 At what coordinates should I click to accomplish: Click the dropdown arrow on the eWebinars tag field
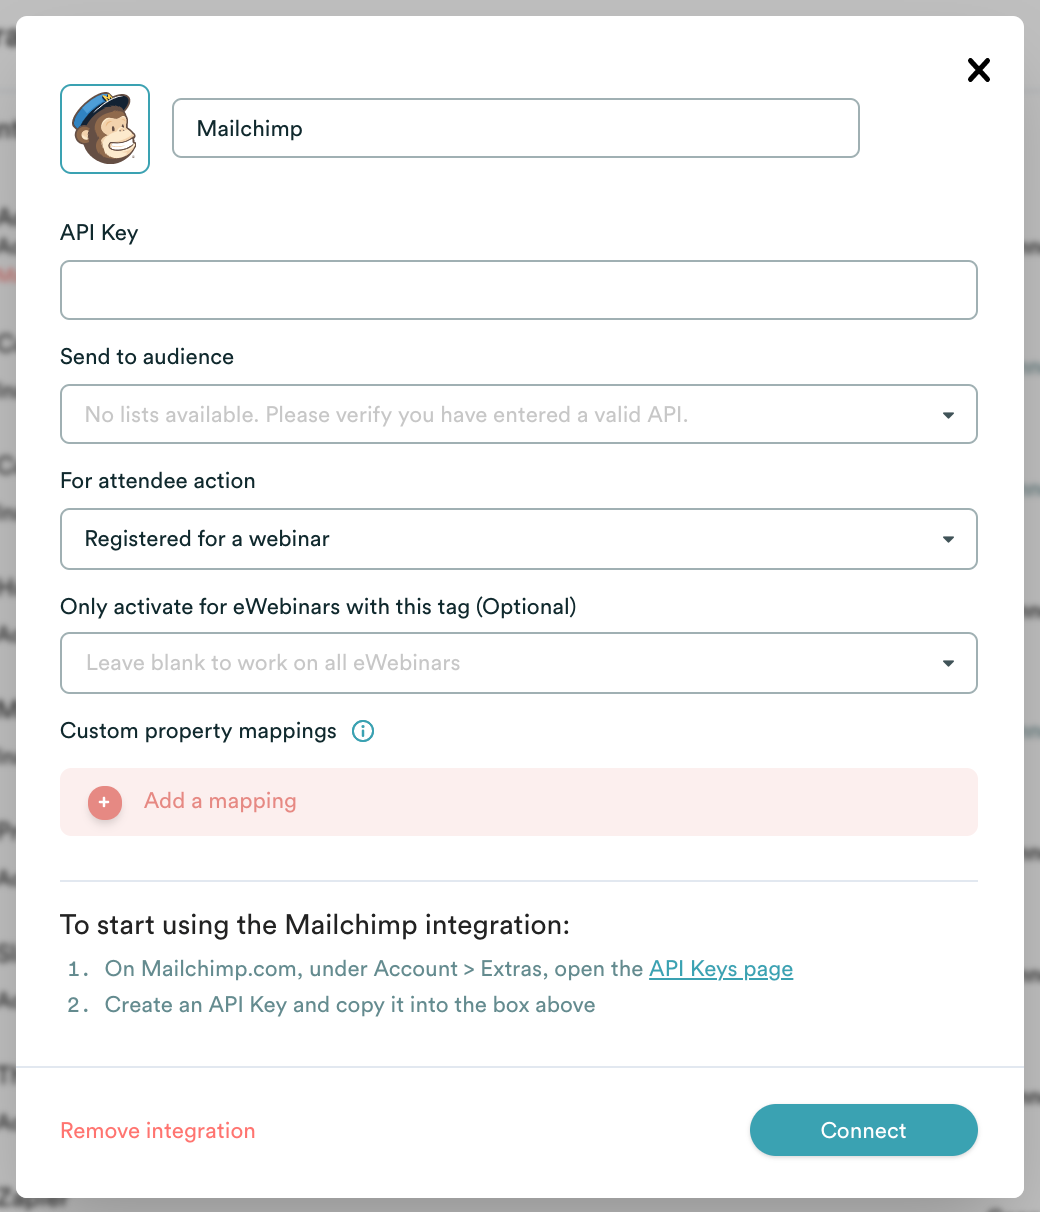point(947,663)
